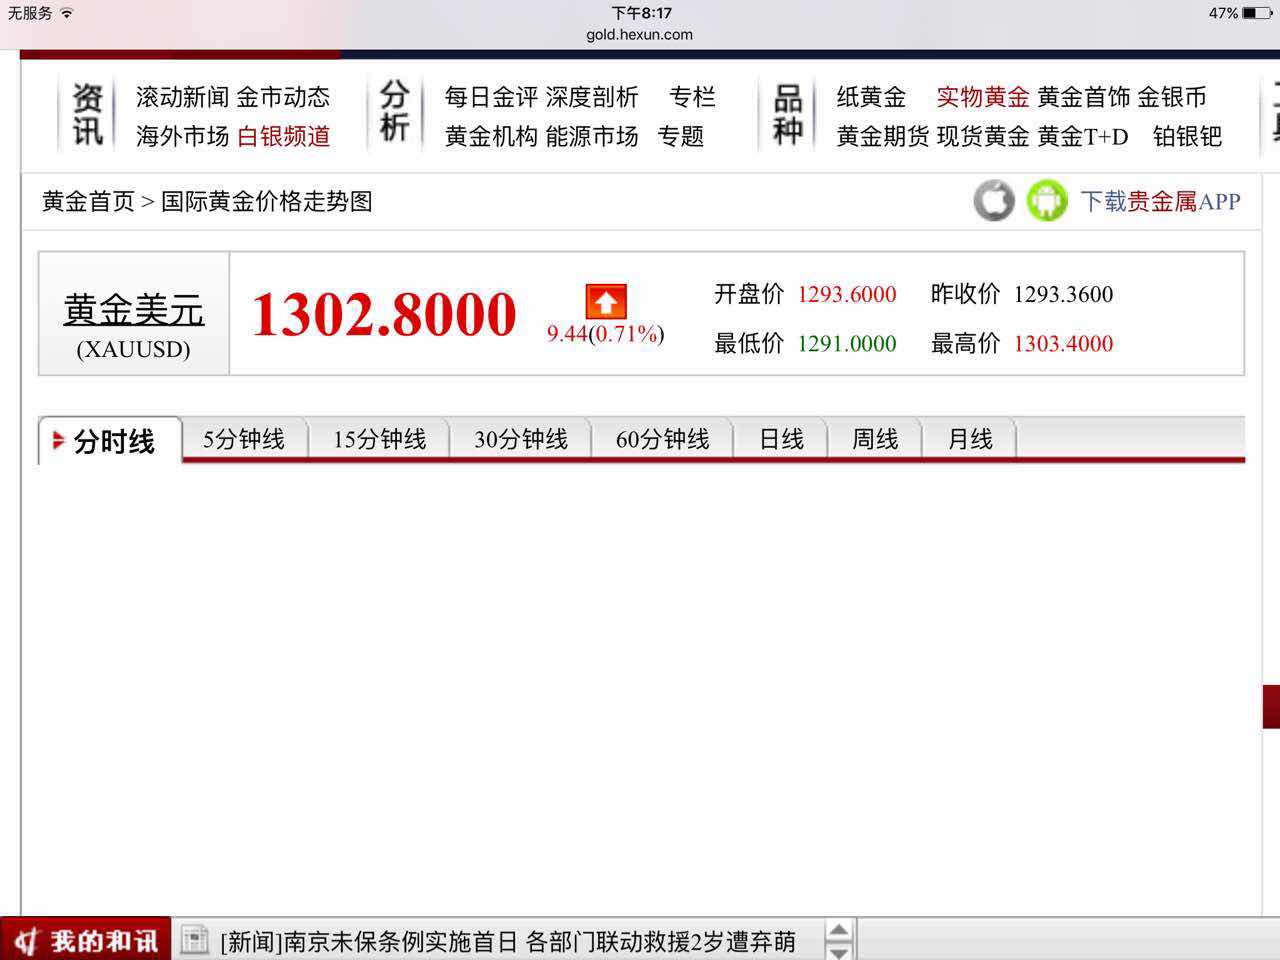Open the 纸黄金 category link

coord(871,97)
